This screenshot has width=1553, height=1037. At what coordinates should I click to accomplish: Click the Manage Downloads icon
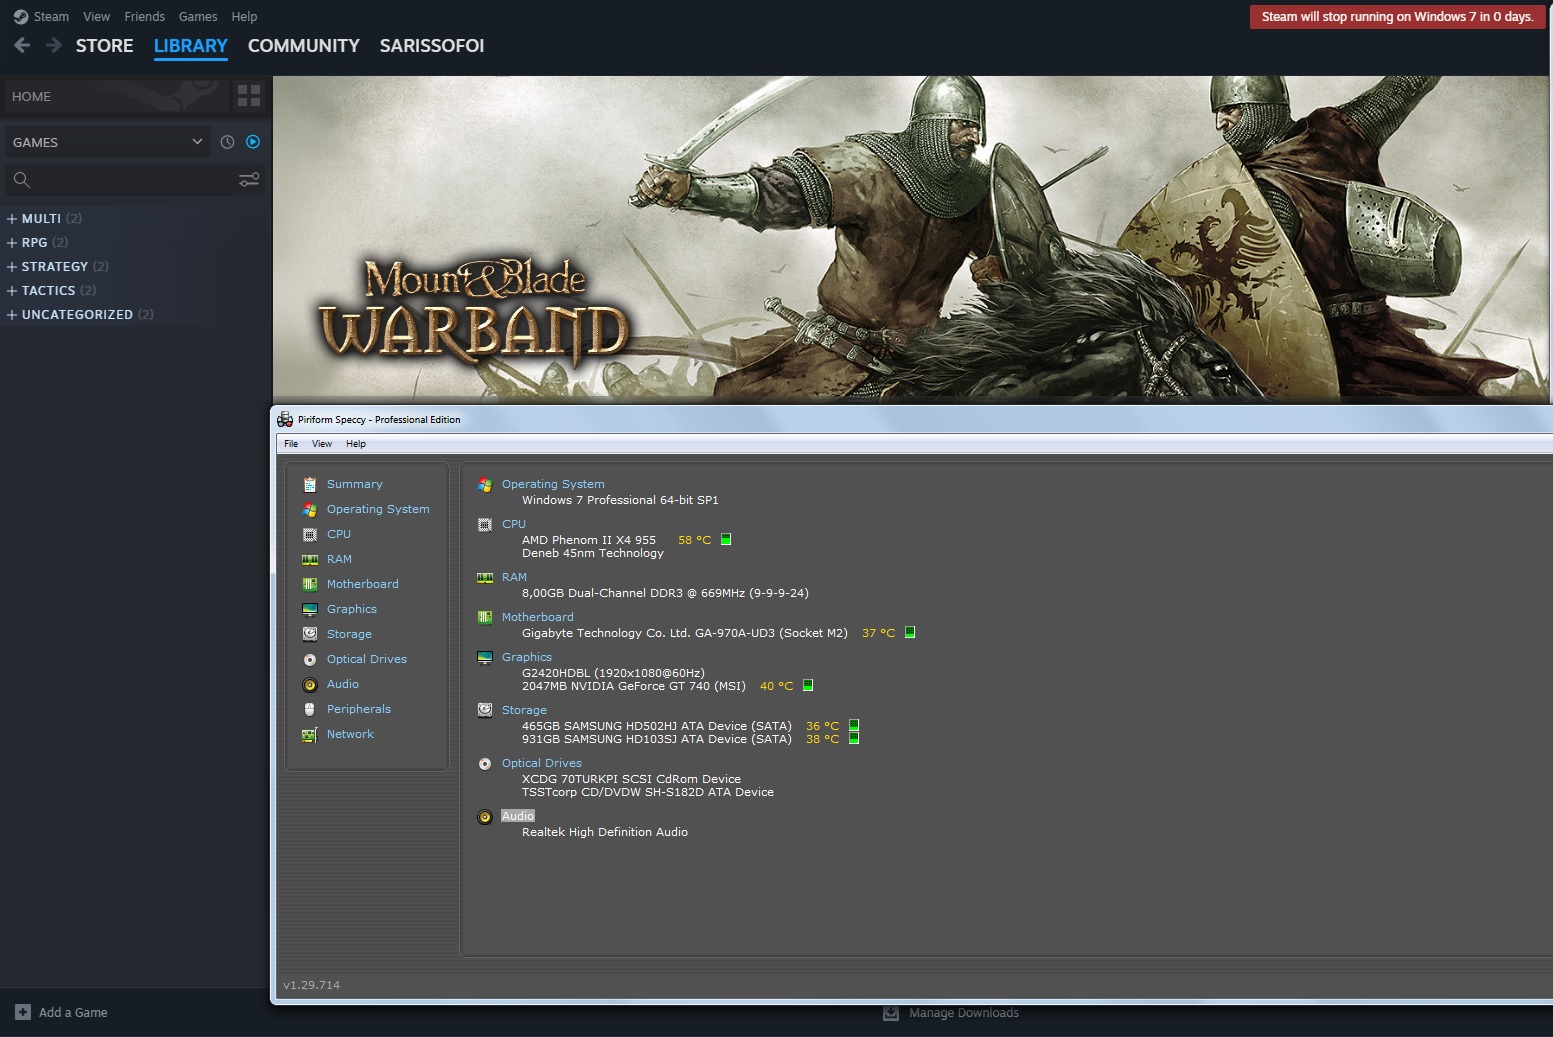click(x=891, y=1013)
